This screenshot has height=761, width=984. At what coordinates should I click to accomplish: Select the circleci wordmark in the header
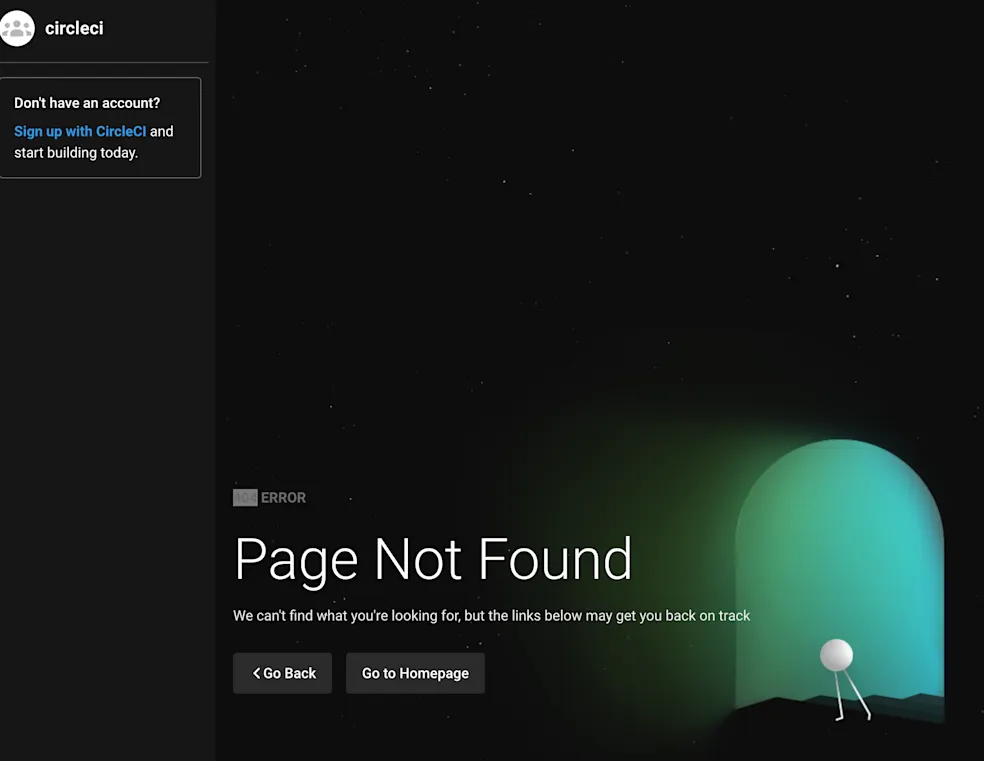point(73,28)
